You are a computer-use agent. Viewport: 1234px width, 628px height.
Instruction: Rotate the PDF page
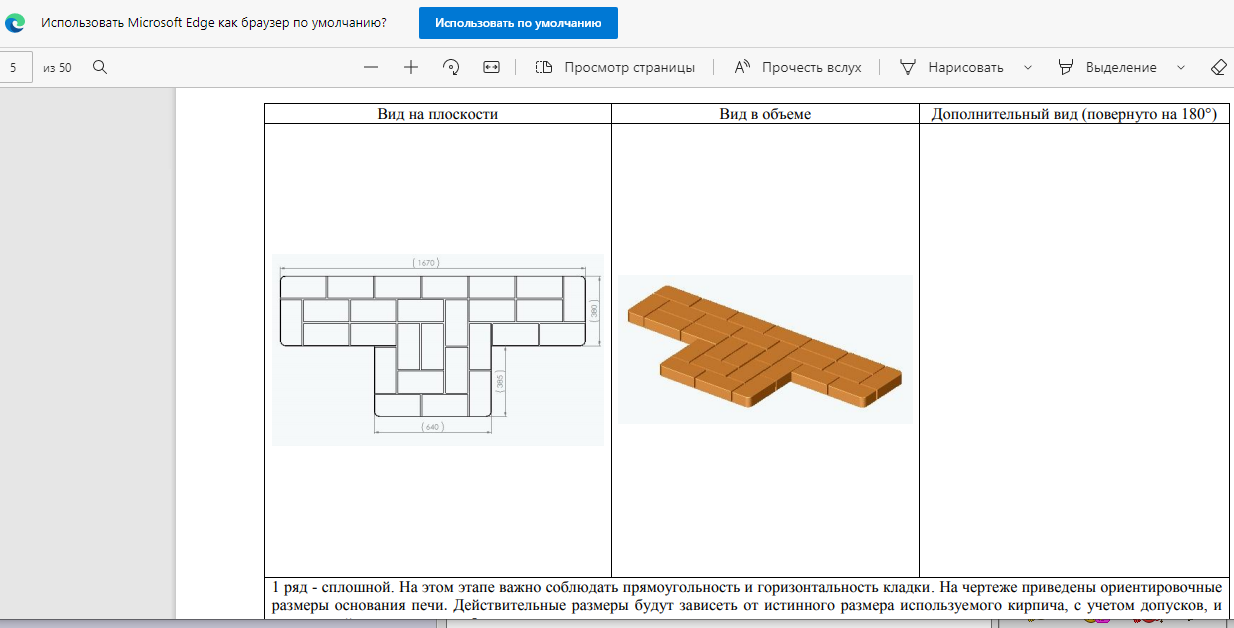[451, 67]
